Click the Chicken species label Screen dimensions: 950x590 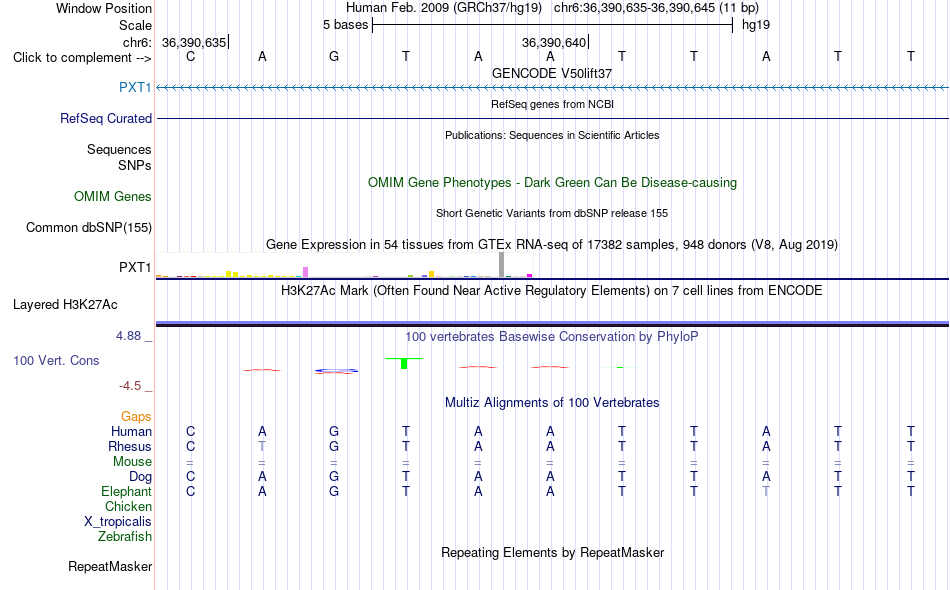[128, 506]
